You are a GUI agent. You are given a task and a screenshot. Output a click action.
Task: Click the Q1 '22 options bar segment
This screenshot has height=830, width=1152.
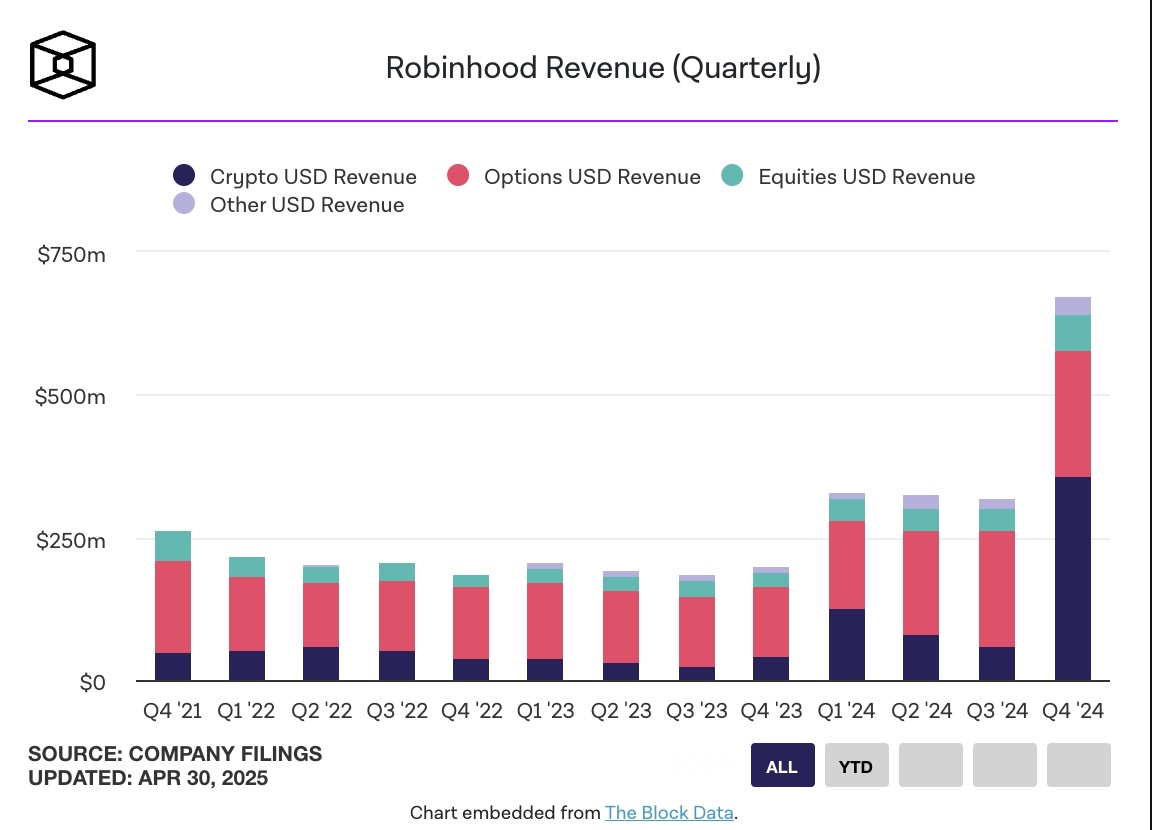(x=247, y=614)
